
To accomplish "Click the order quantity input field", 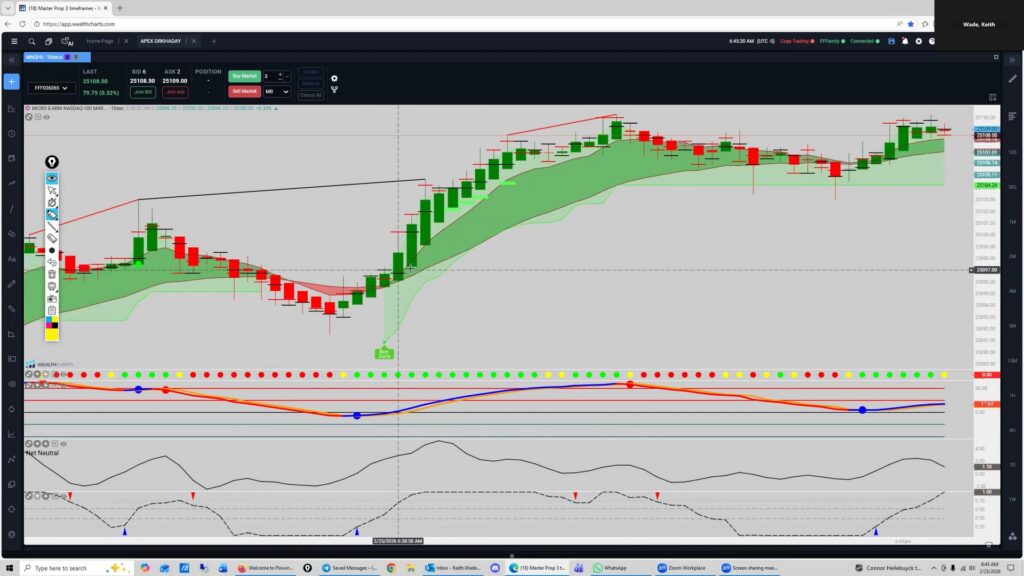I will 270,76.
